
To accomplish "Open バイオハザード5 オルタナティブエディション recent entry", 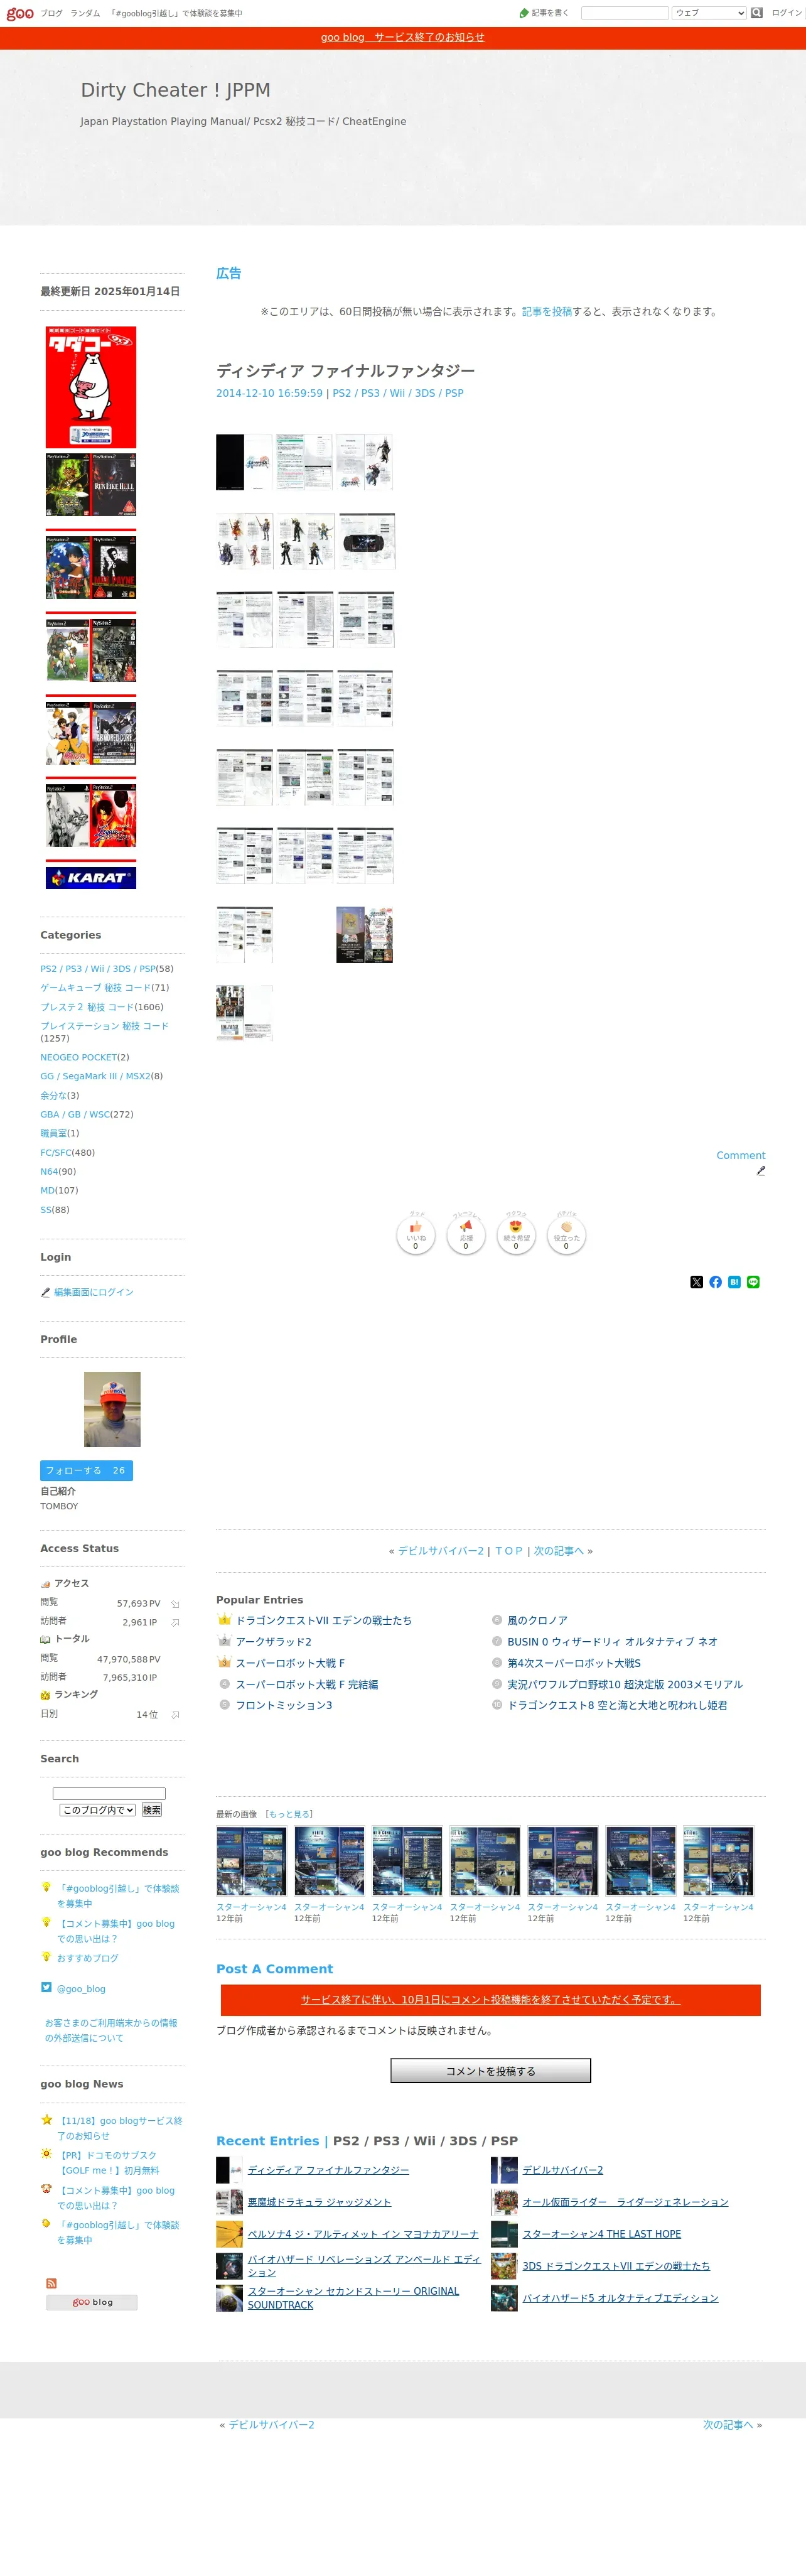I will 620,2297.
